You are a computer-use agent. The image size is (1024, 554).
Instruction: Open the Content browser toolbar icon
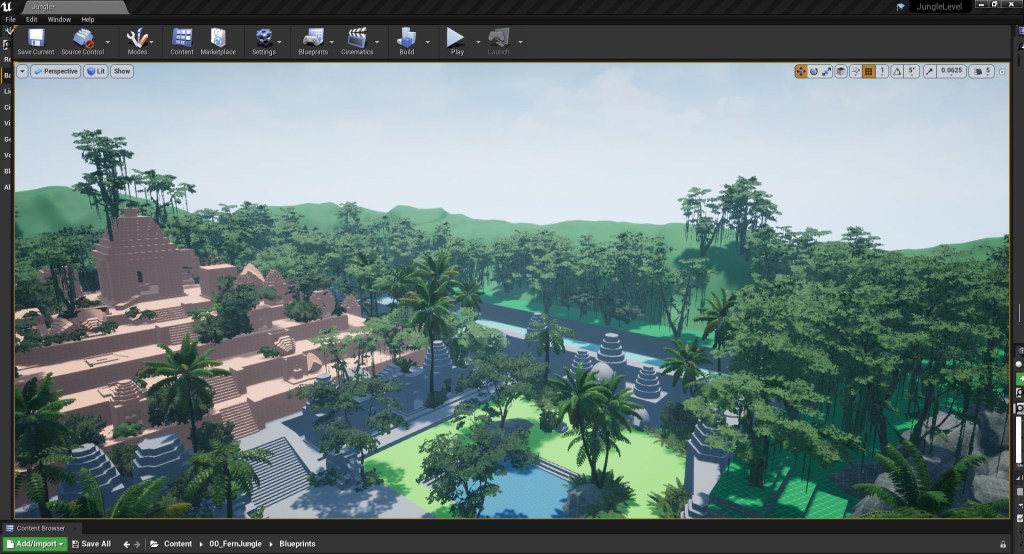tap(182, 40)
